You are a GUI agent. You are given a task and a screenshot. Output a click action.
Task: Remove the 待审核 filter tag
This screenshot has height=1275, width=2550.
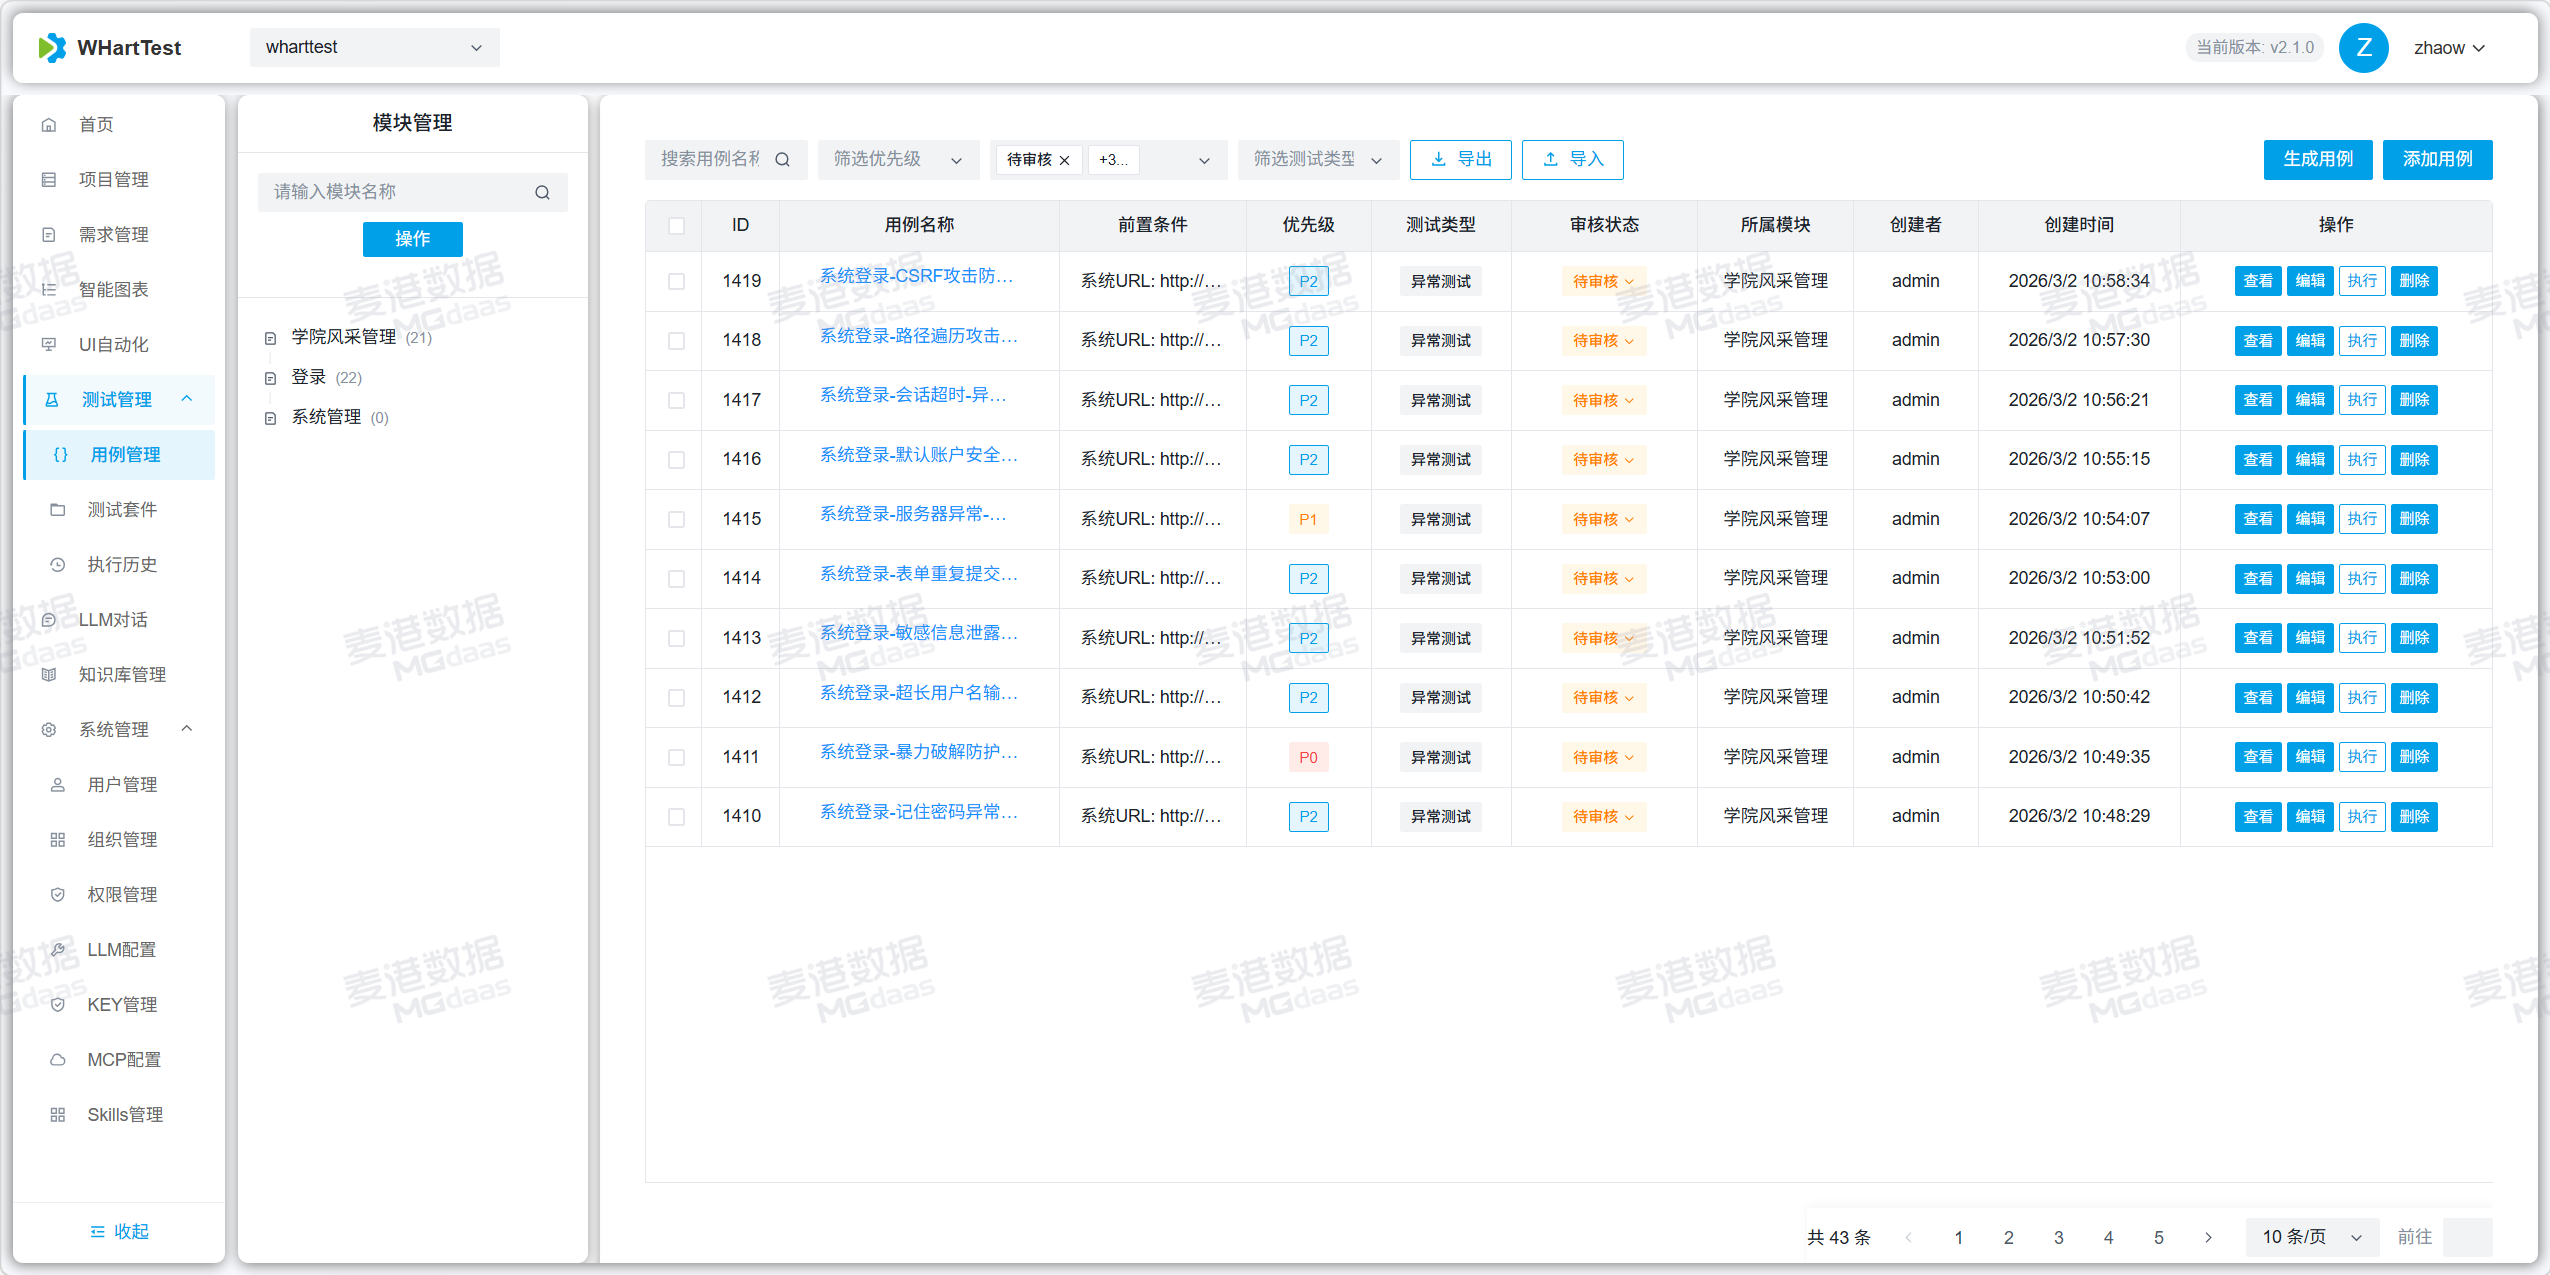pos(1065,160)
